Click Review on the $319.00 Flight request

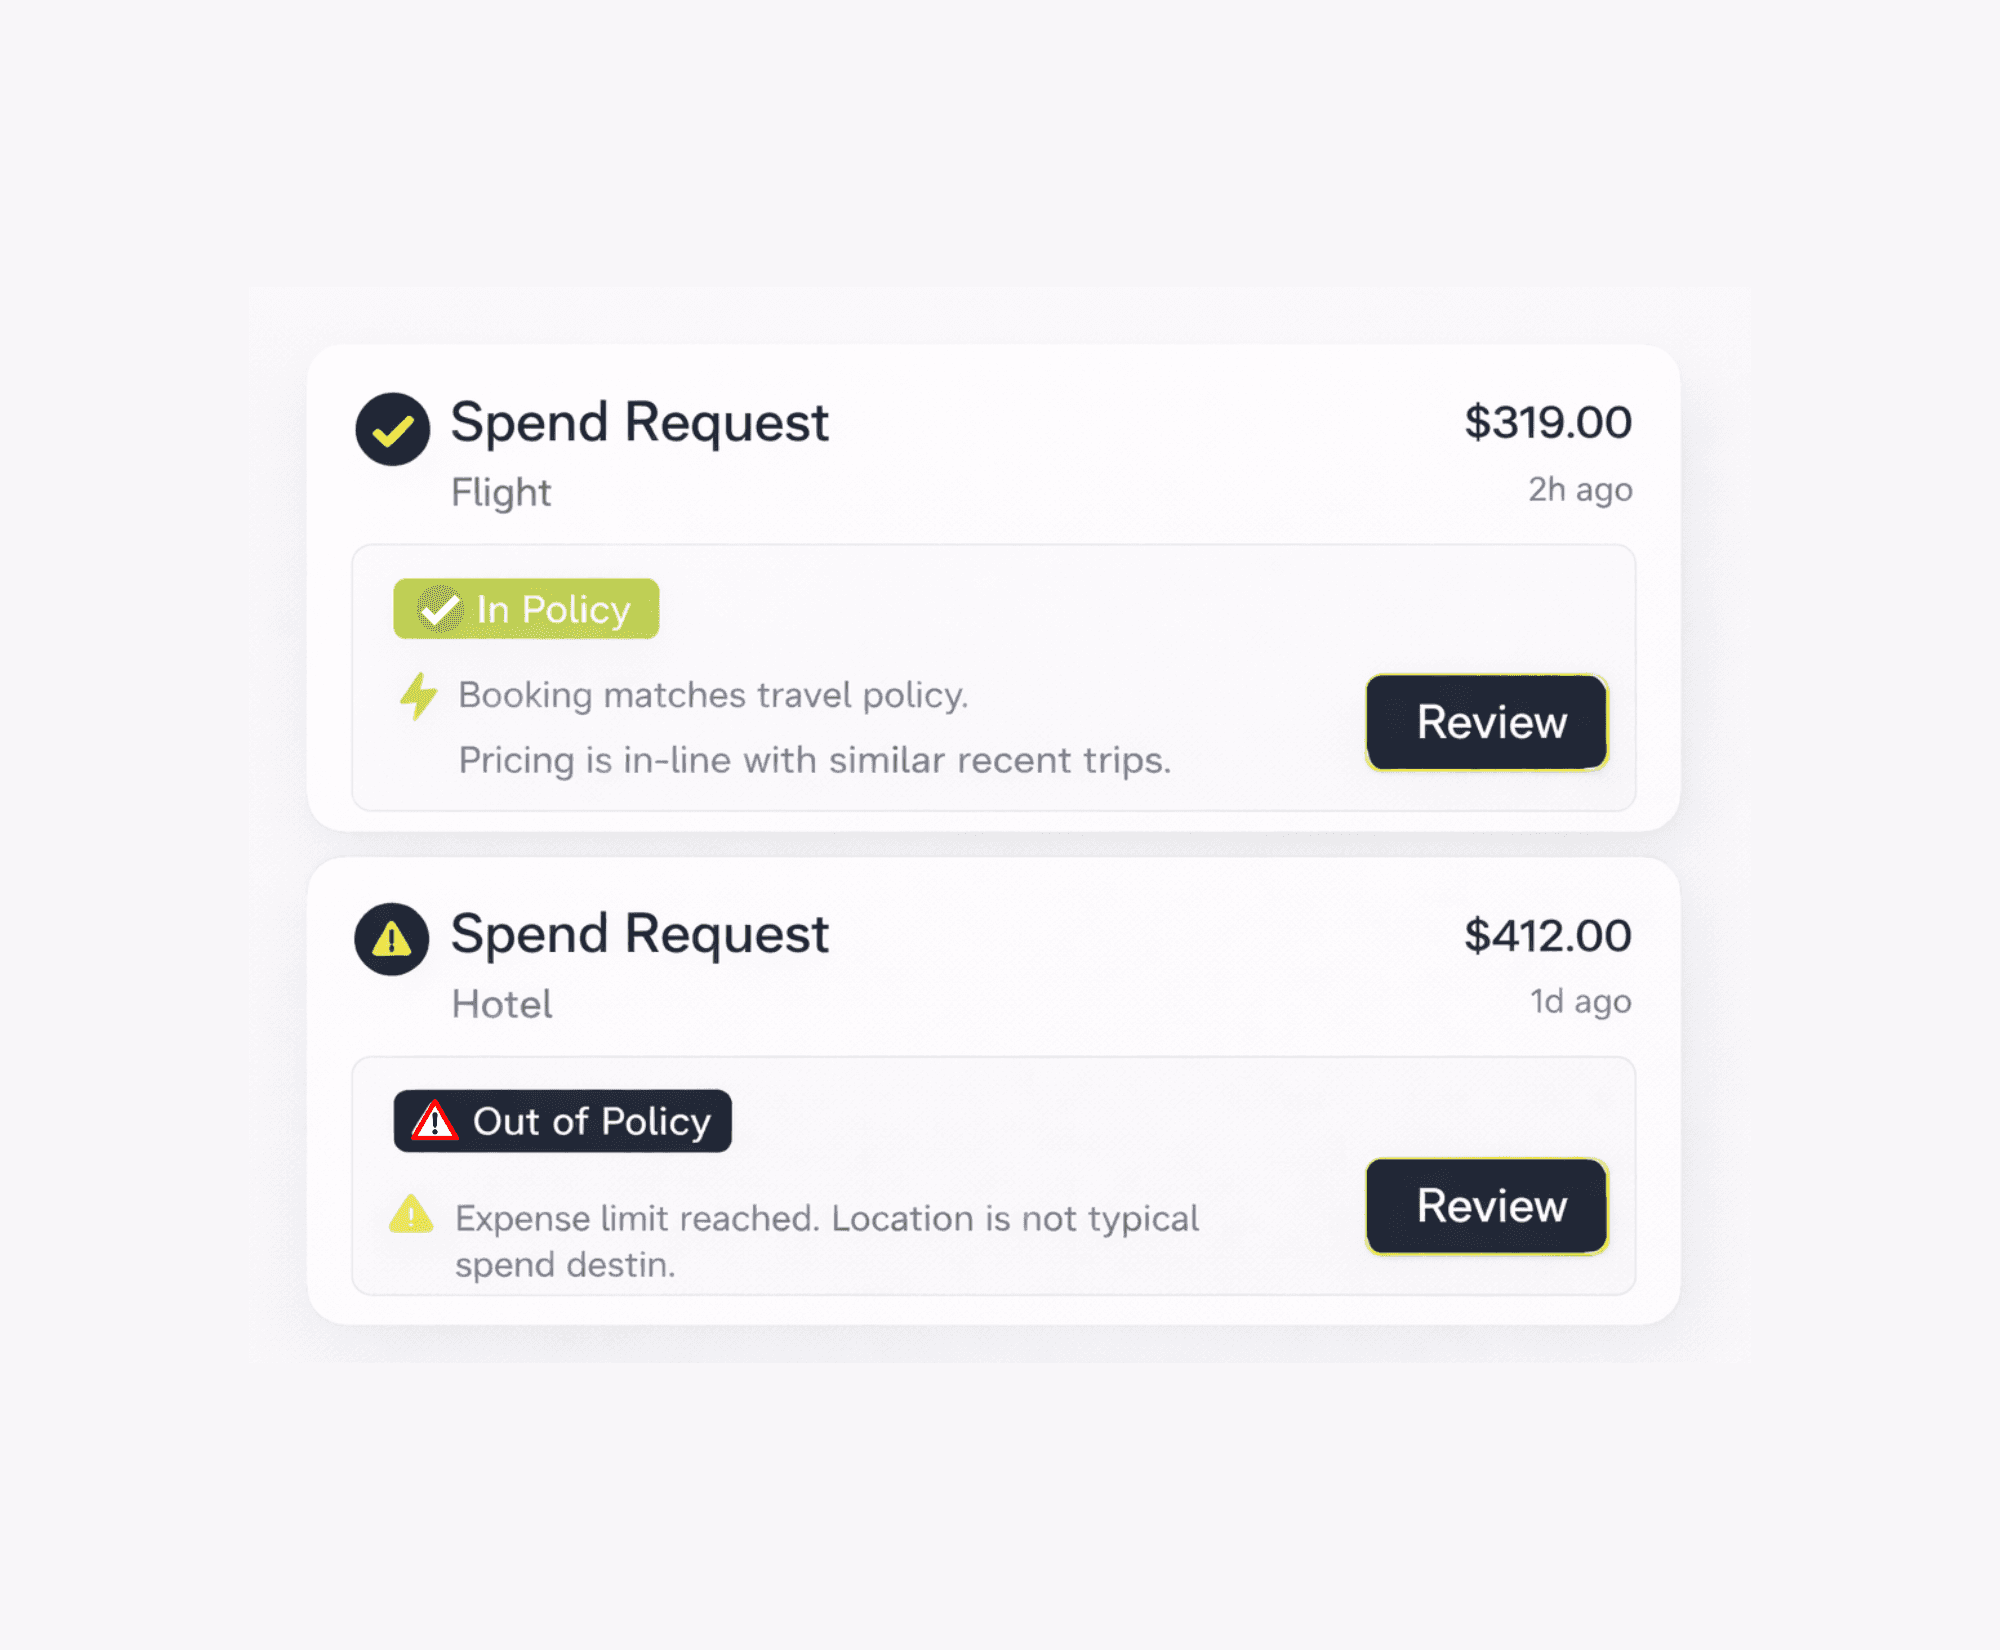tap(1487, 722)
